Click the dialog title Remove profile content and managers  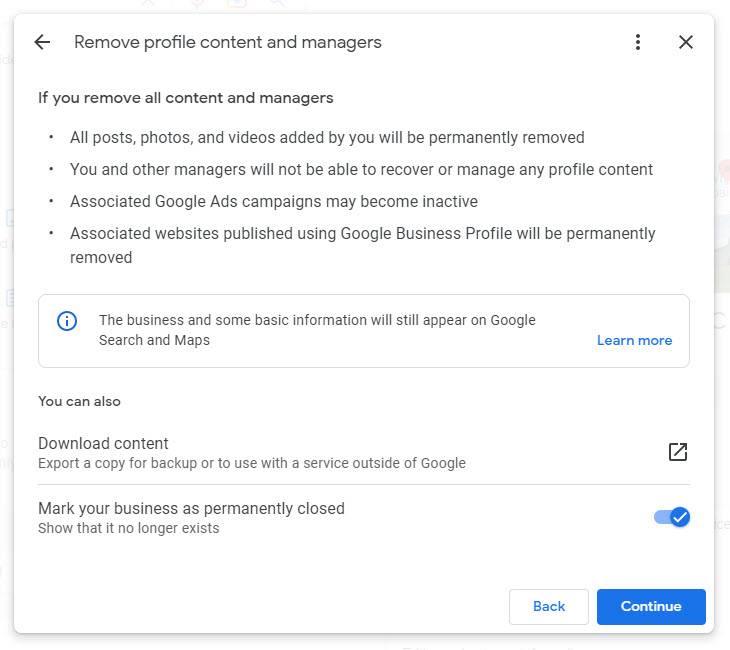point(228,42)
